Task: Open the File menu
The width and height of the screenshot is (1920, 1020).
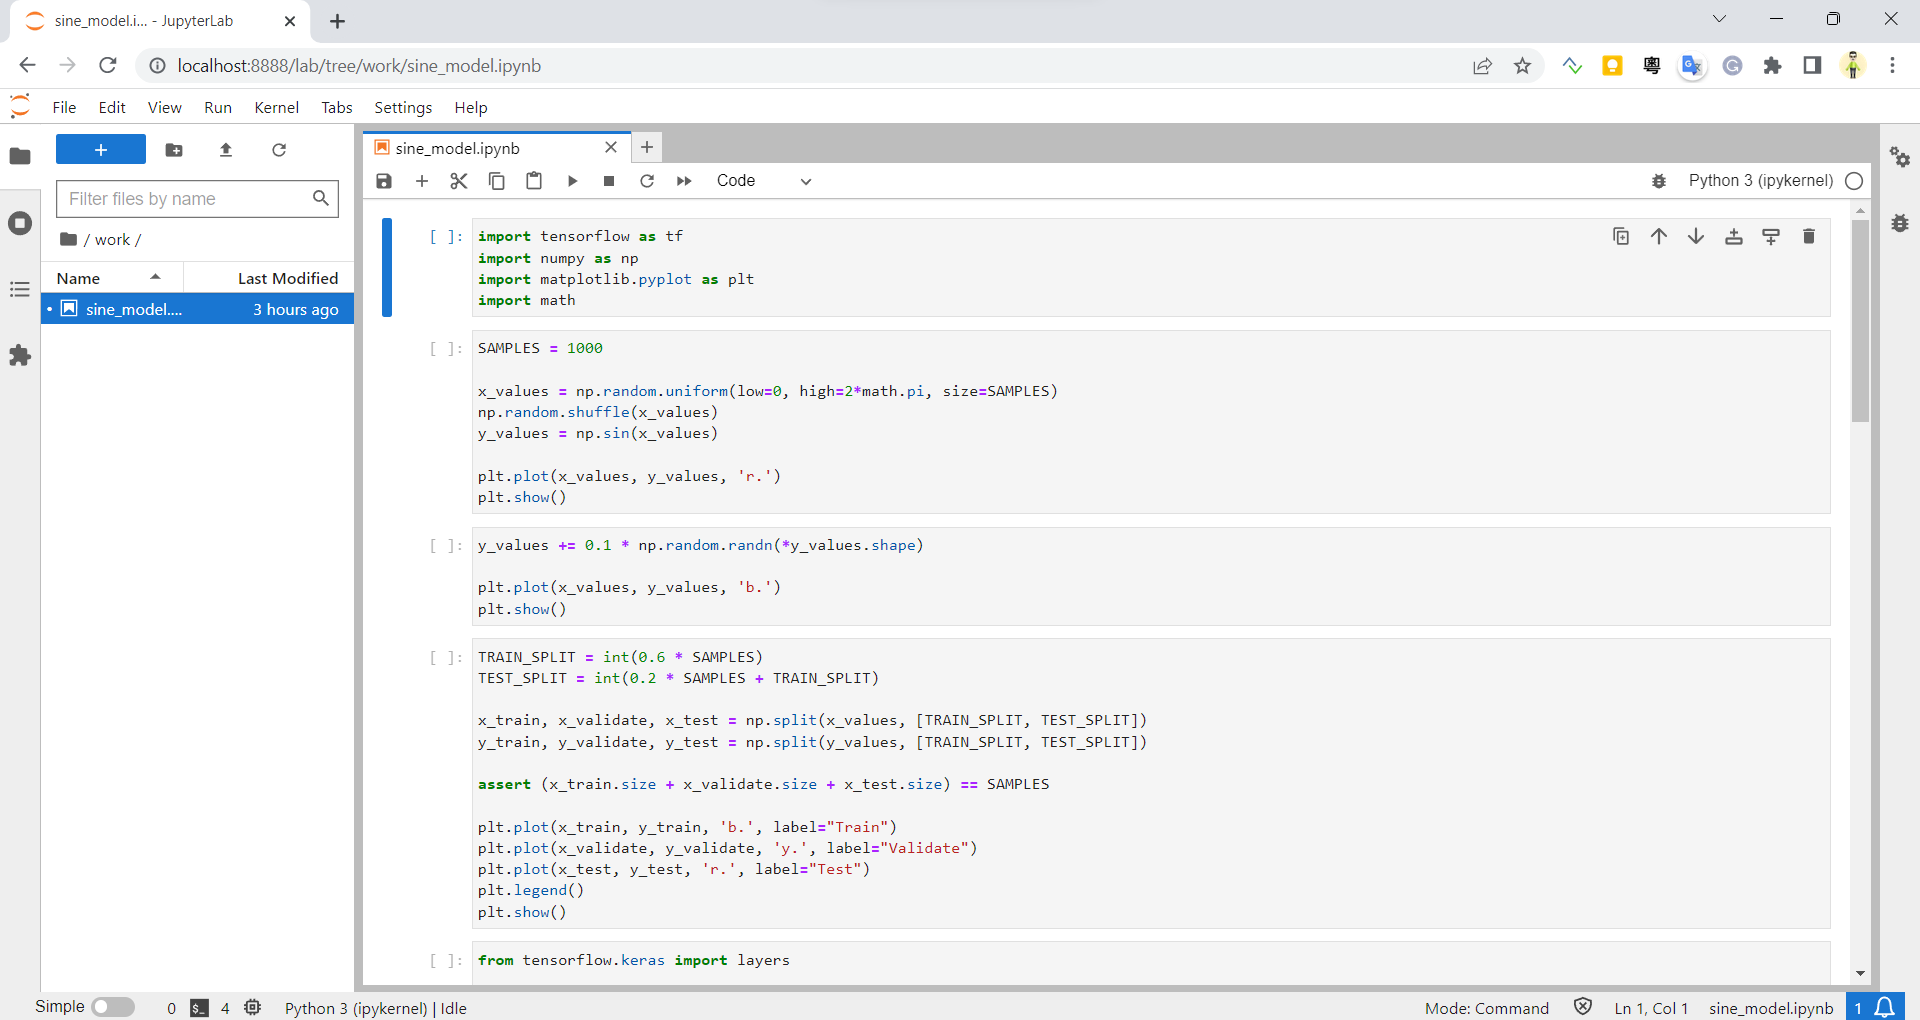Action: (64, 108)
